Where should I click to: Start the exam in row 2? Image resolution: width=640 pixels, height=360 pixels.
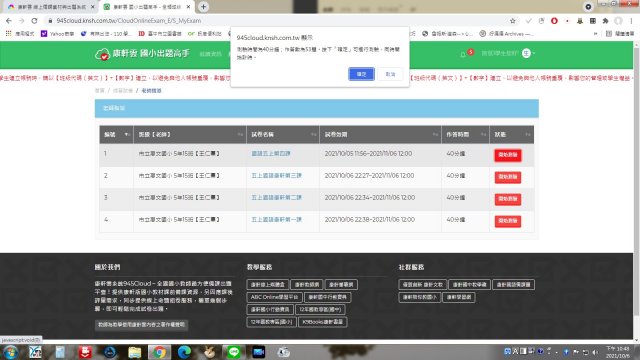coord(507,177)
